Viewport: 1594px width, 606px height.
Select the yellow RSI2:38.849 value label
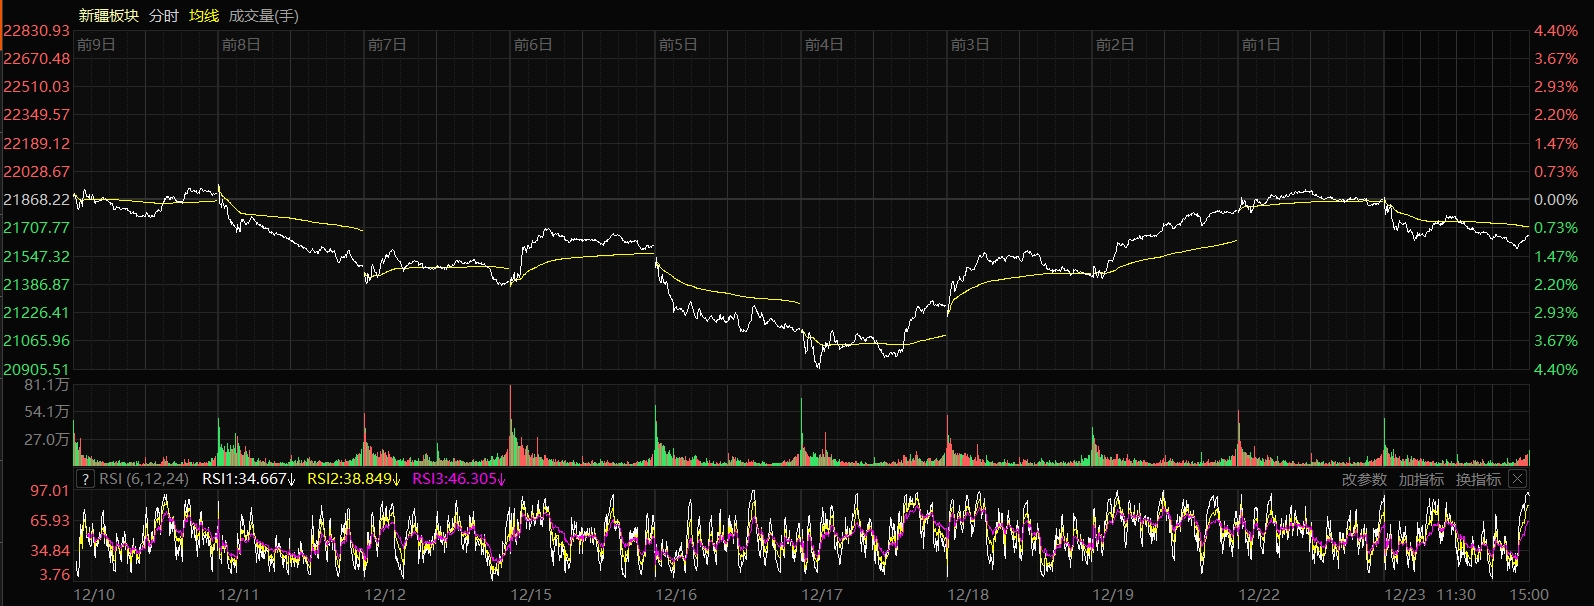(x=354, y=479)
